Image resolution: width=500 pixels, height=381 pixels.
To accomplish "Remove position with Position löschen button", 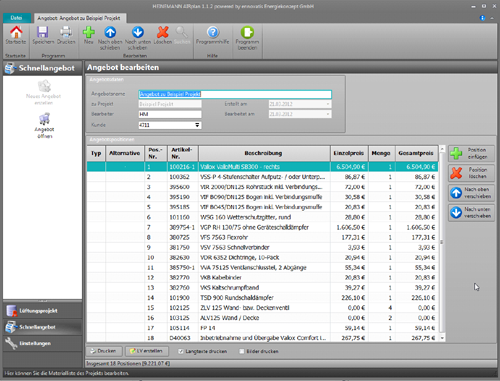I will [x=471, y=173].
